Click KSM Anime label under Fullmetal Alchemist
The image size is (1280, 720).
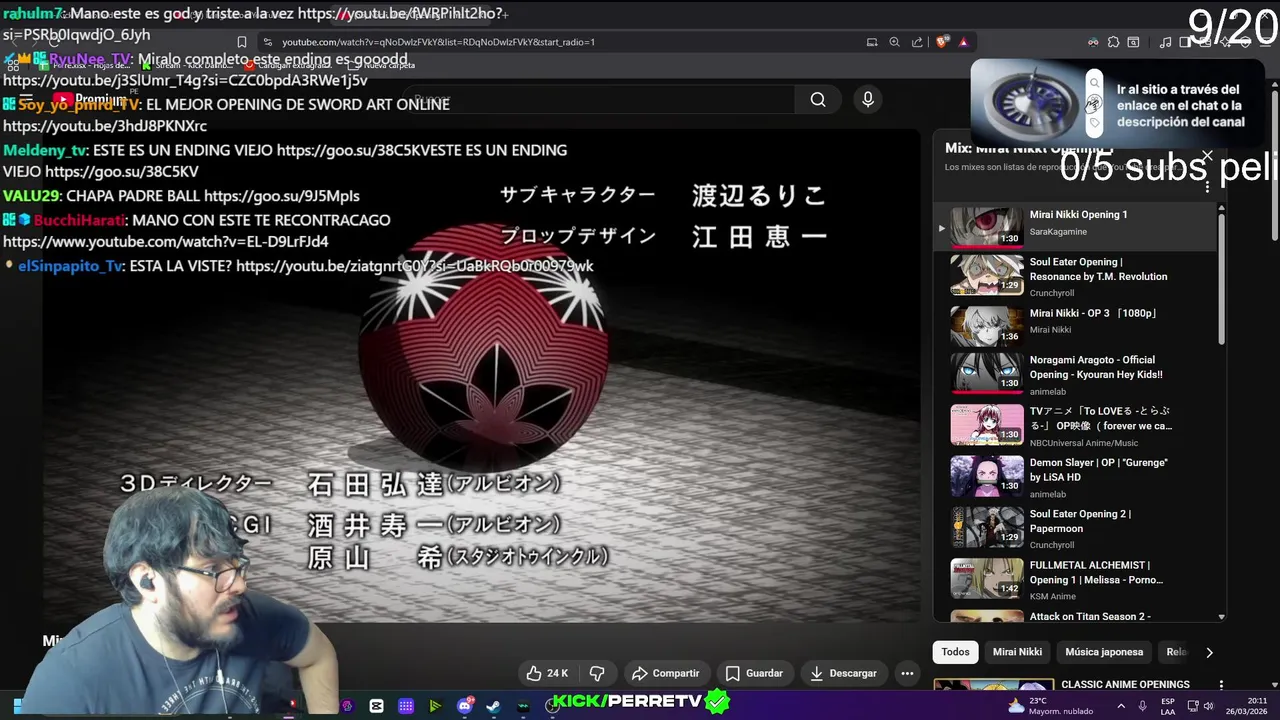point(1052,596)
